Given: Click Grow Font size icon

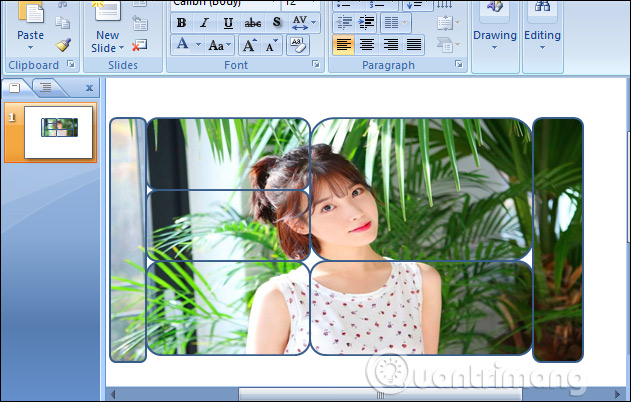Looking at the screenshot, I should (249, 45).
